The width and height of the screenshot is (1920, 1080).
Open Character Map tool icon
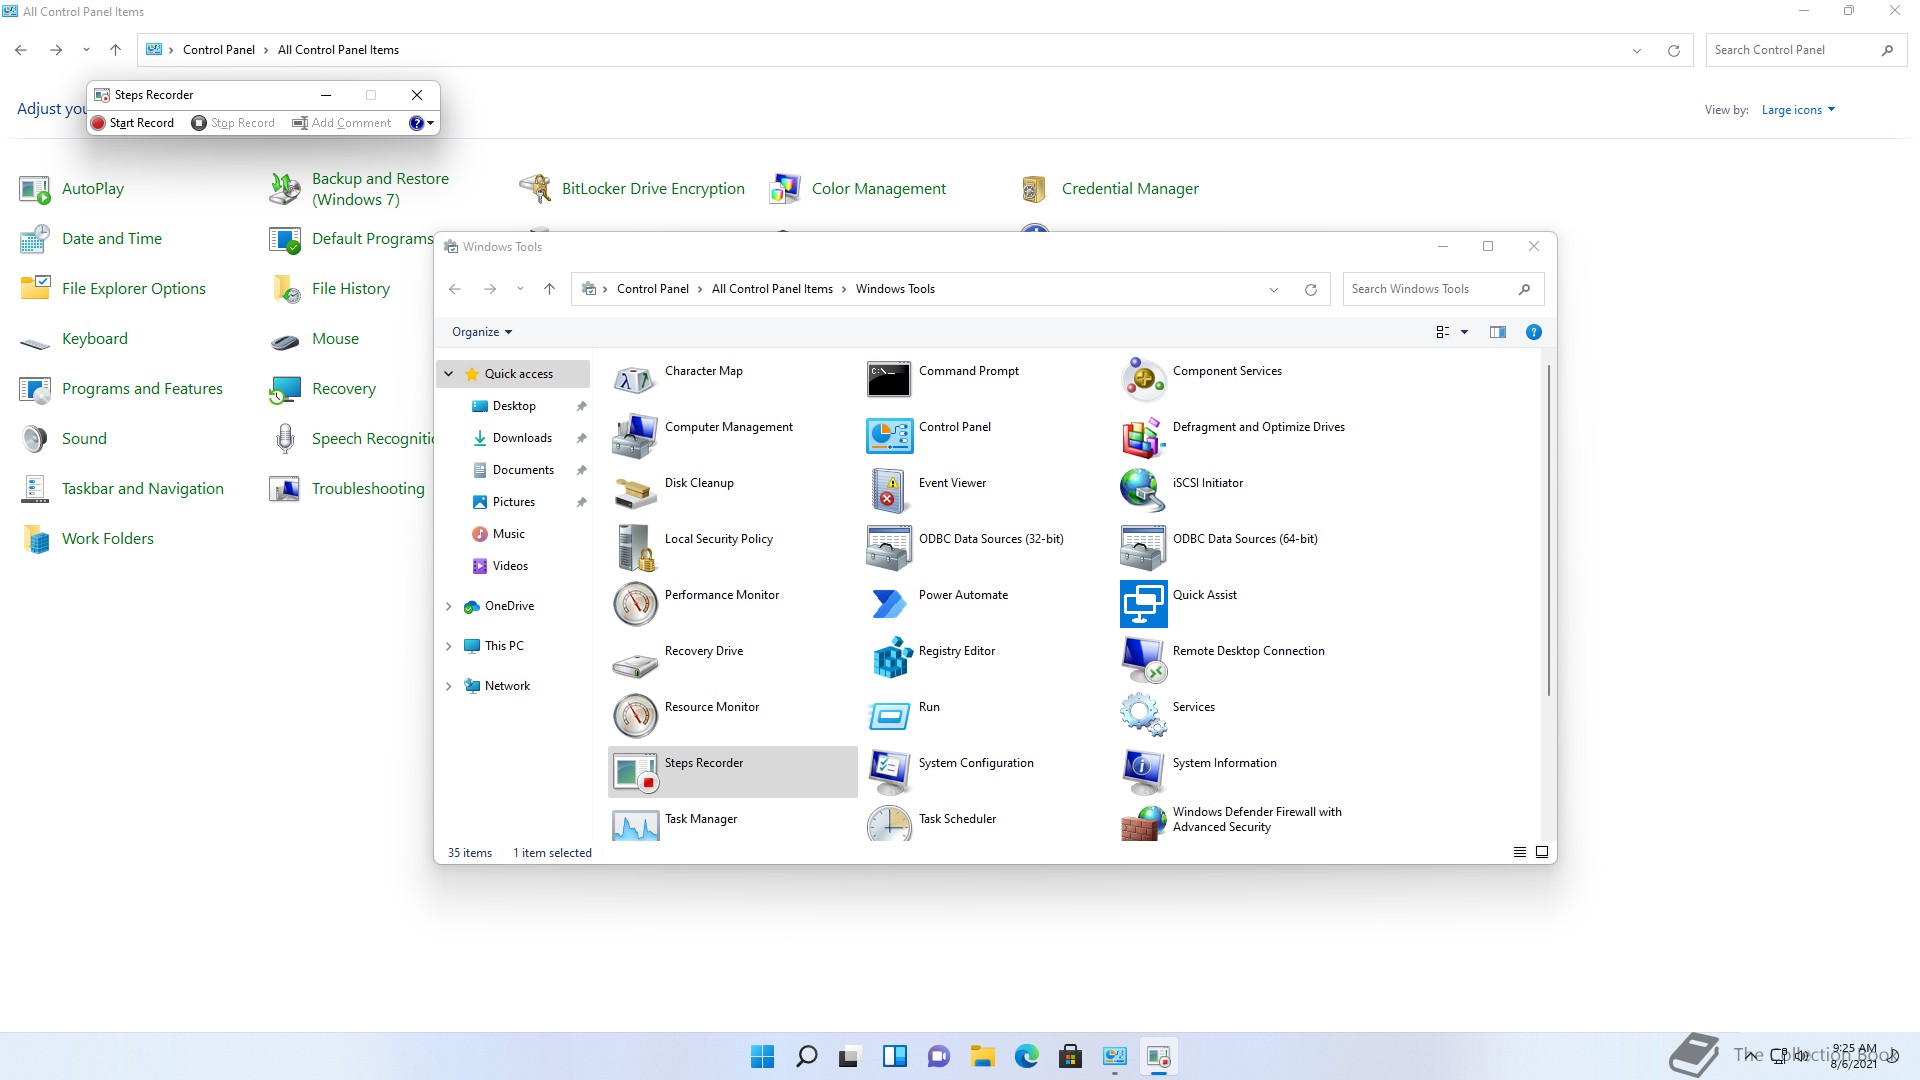[x=635, y=380]
